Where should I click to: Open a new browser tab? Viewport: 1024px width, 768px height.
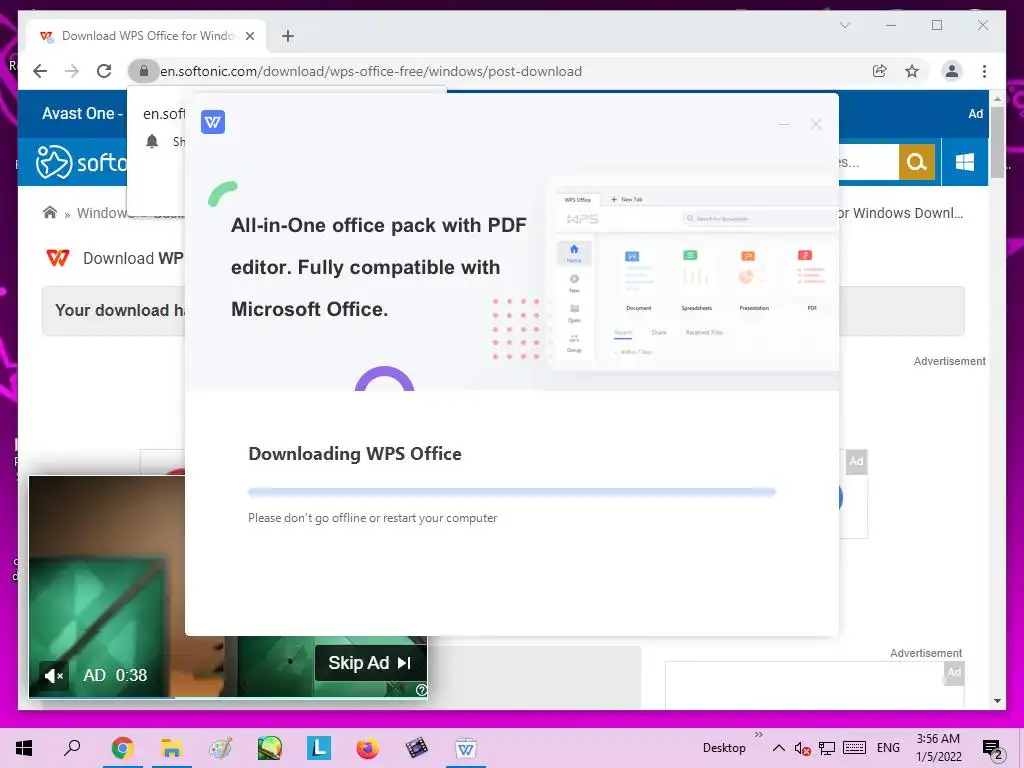point(288,36)
